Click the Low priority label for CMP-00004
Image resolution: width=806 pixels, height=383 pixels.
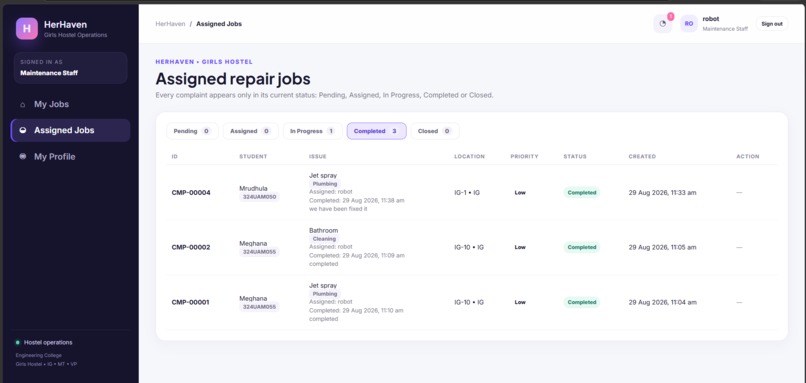520,193
